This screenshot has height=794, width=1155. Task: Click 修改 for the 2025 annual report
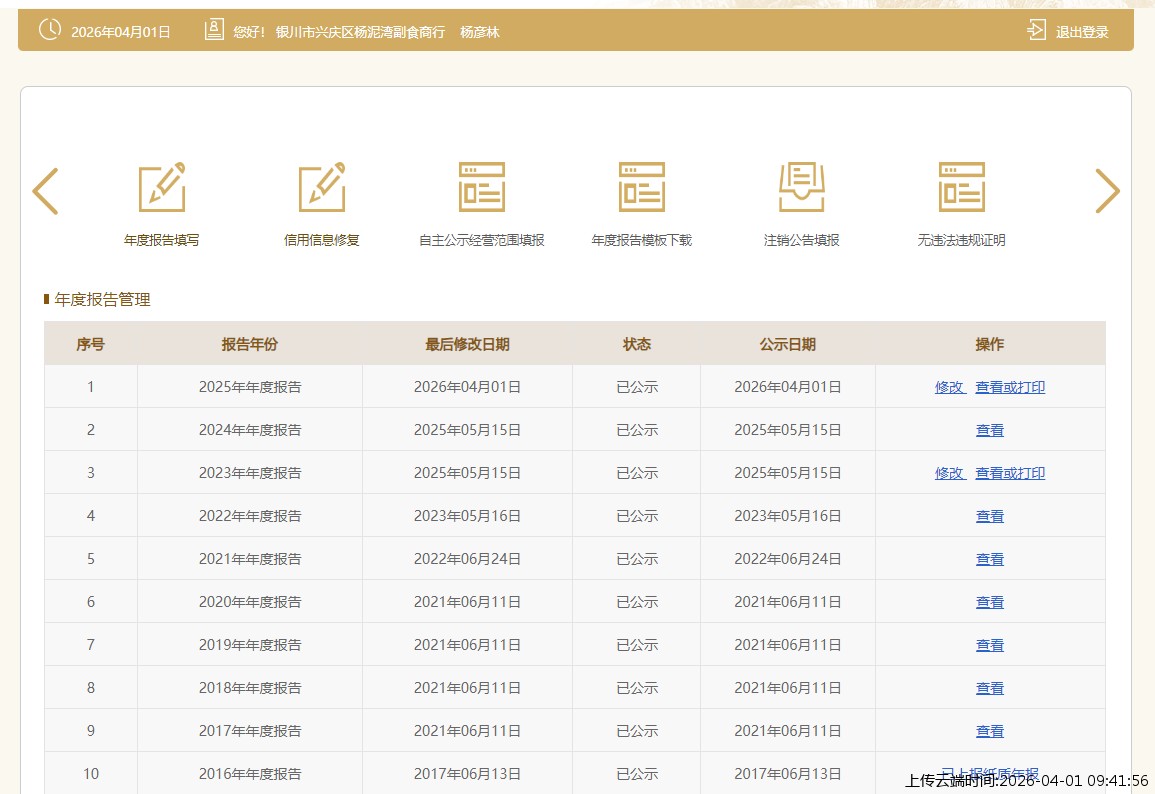949,387
